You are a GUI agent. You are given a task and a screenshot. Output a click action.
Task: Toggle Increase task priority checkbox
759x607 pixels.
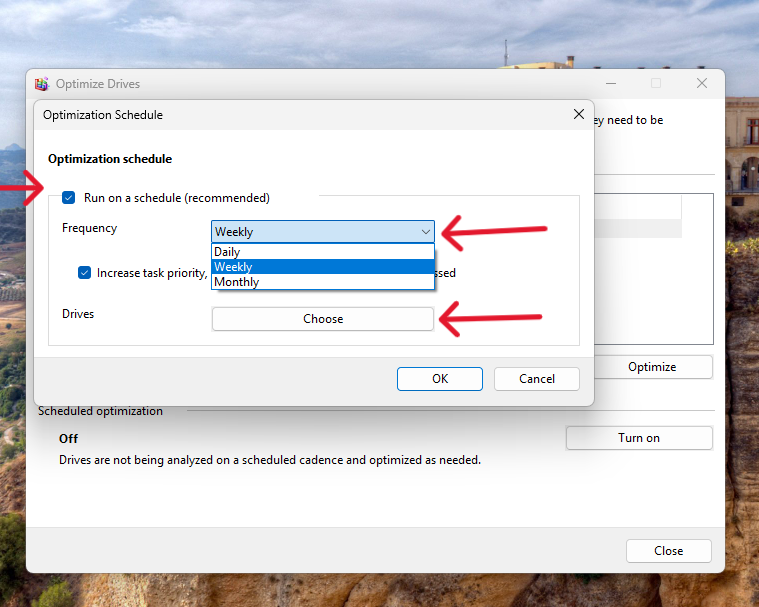(x=85, y=272)
